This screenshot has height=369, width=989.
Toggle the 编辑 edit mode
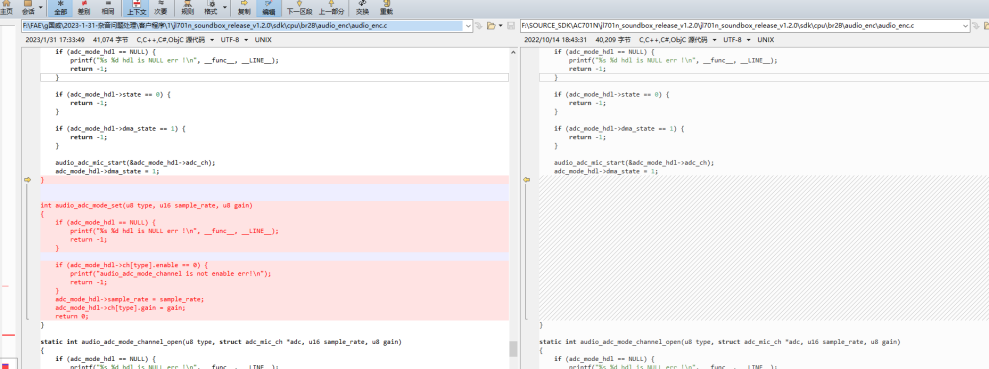coord(268,8)
